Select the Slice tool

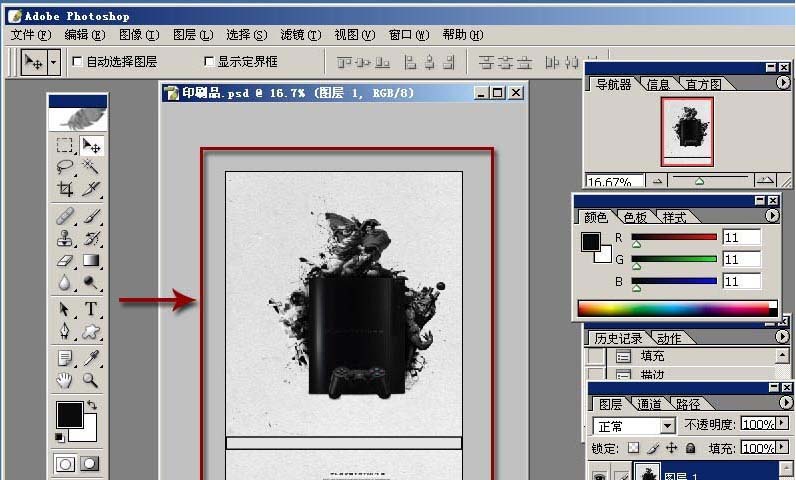coord(91,189)
